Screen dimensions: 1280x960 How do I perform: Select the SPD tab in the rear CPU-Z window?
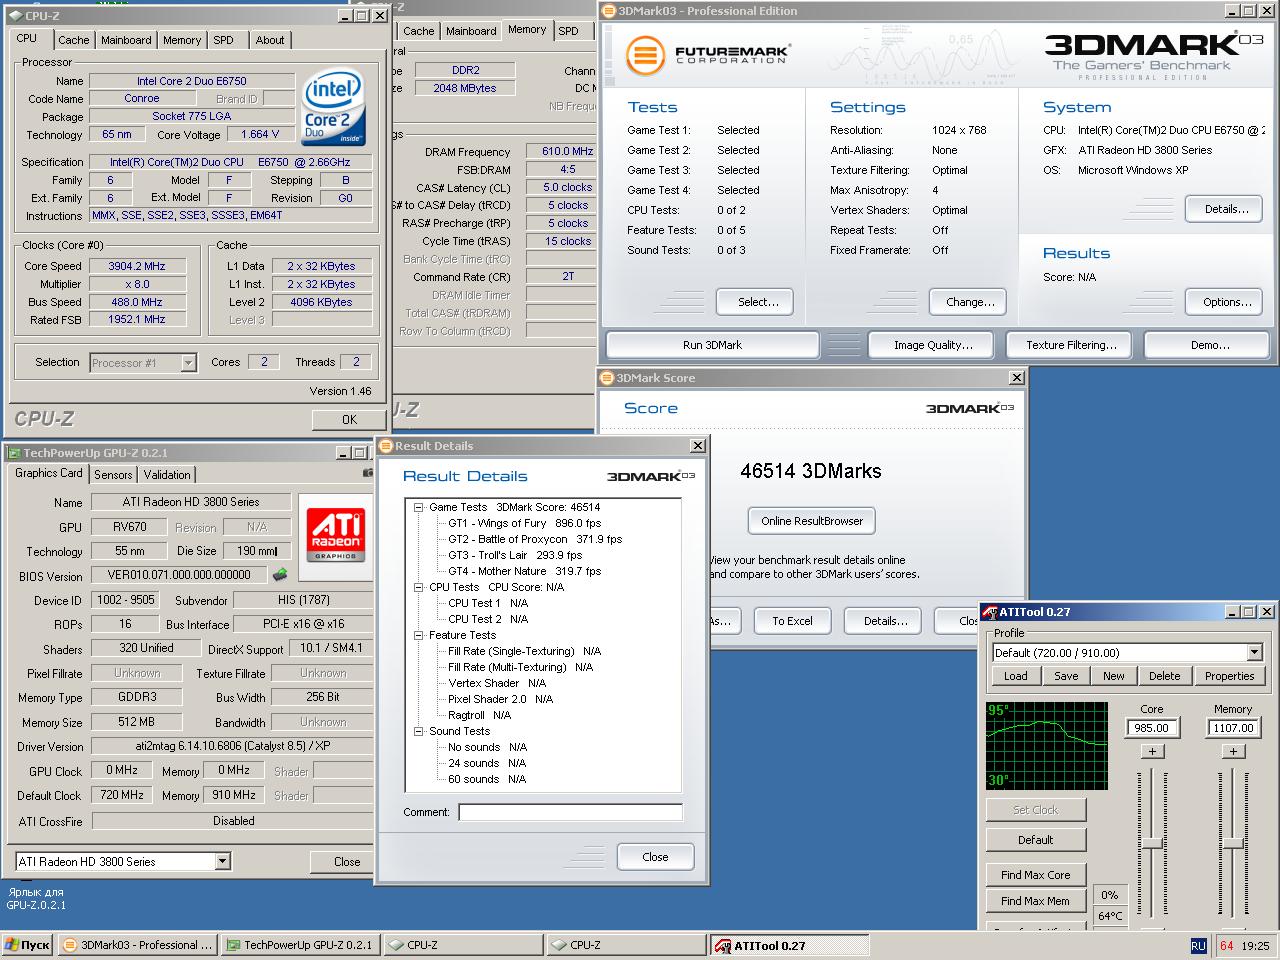click(569, 31)
